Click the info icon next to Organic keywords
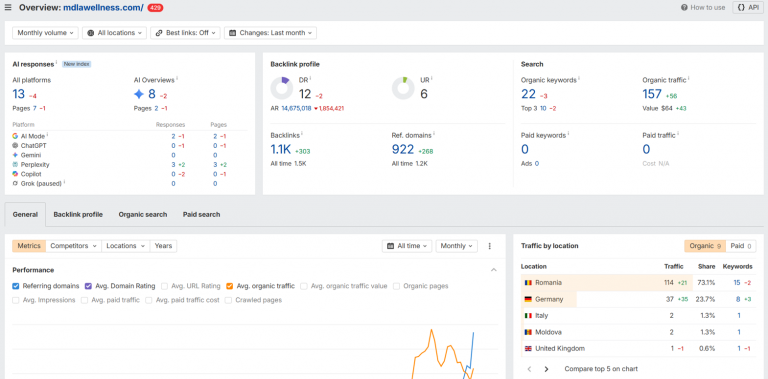Image resolution: width=768 pixels, height=379 pixels. pyautogui.click(x=579, y=78)
